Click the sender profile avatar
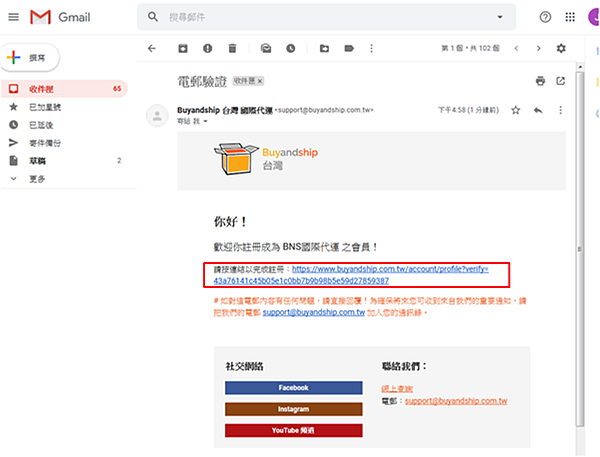This screenshot has width=600, height=457. click(157, 116)
